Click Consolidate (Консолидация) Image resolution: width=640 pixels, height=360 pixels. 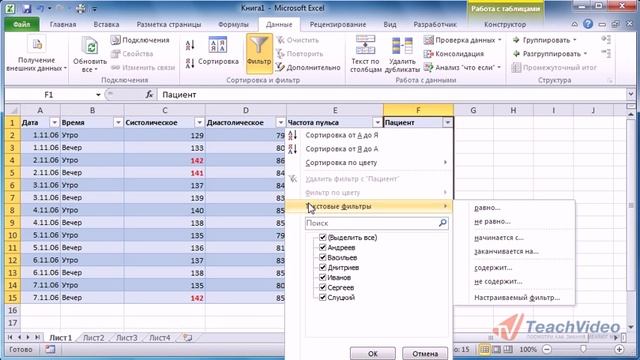point(453,53)
